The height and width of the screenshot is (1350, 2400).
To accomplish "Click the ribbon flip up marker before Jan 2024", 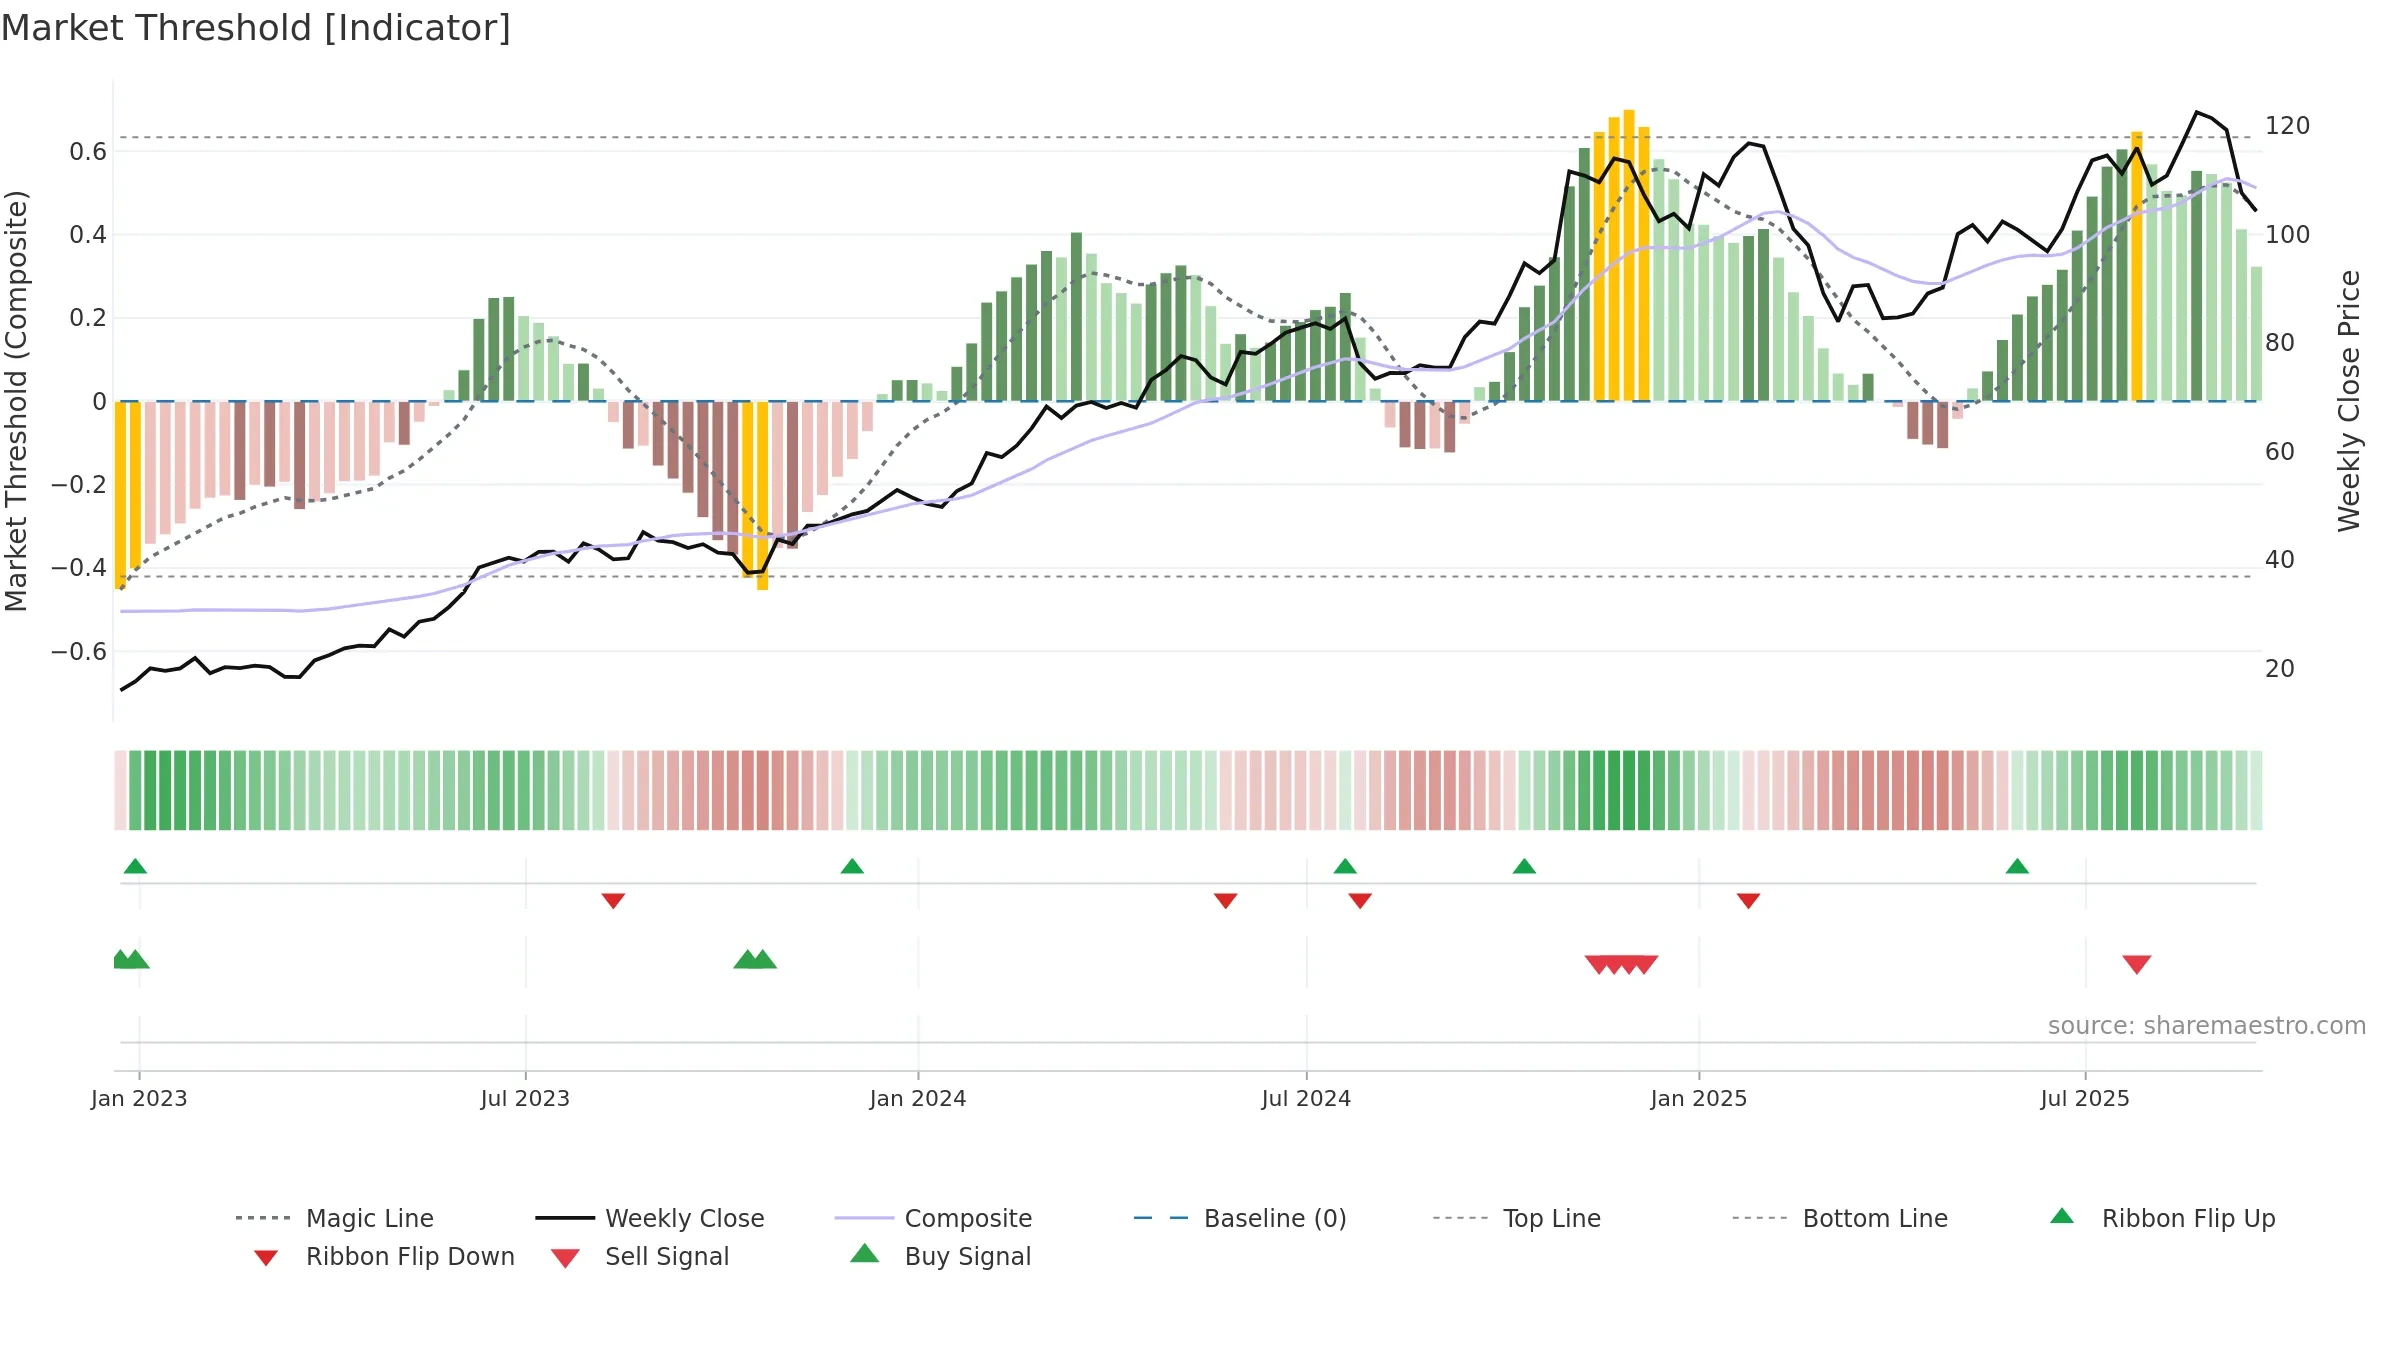I will (852, 866).
